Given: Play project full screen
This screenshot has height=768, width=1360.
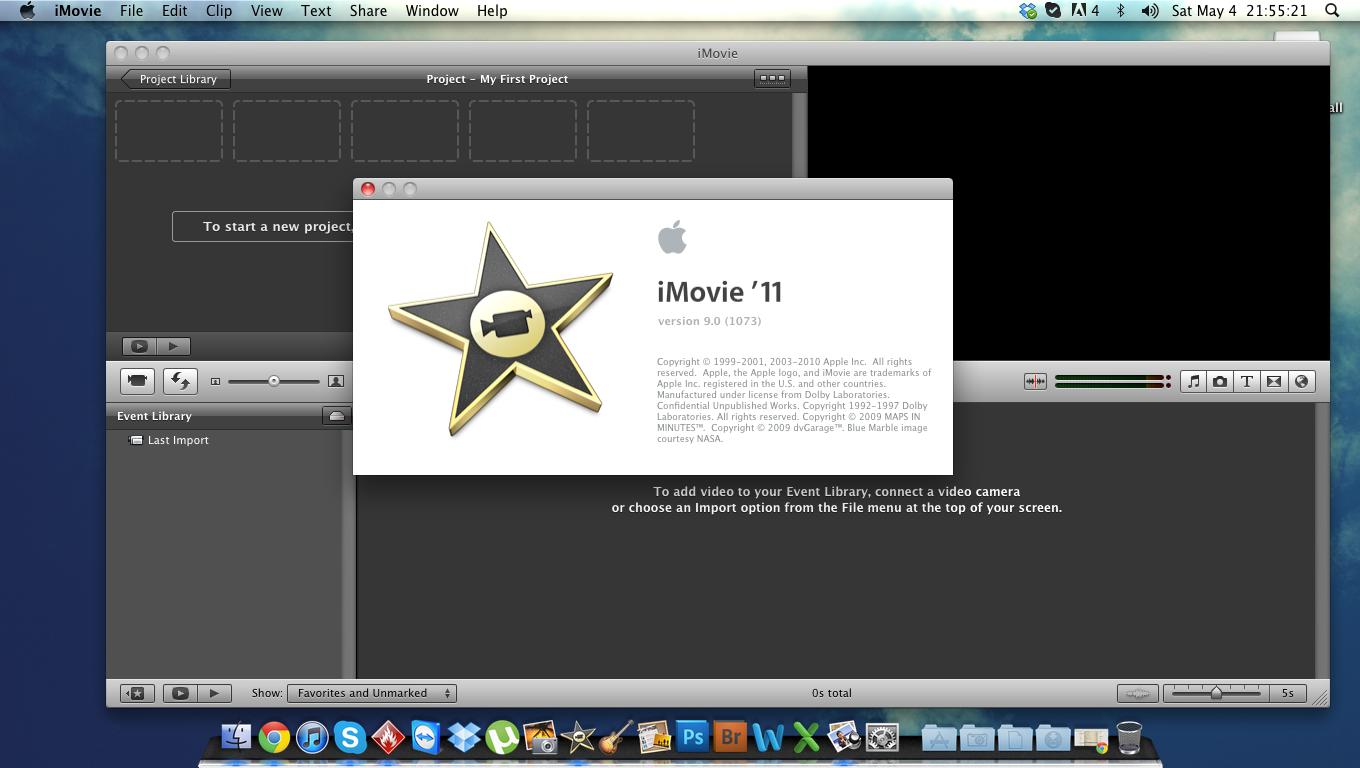Looking at the screenshot, I should pyautogui.click(x=139, y=346).
